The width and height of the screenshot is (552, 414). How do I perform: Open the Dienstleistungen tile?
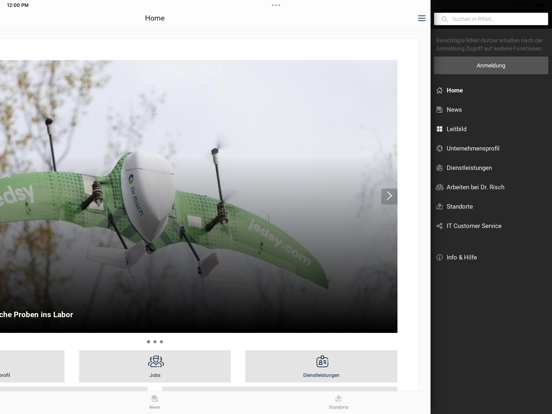[321, 366]
